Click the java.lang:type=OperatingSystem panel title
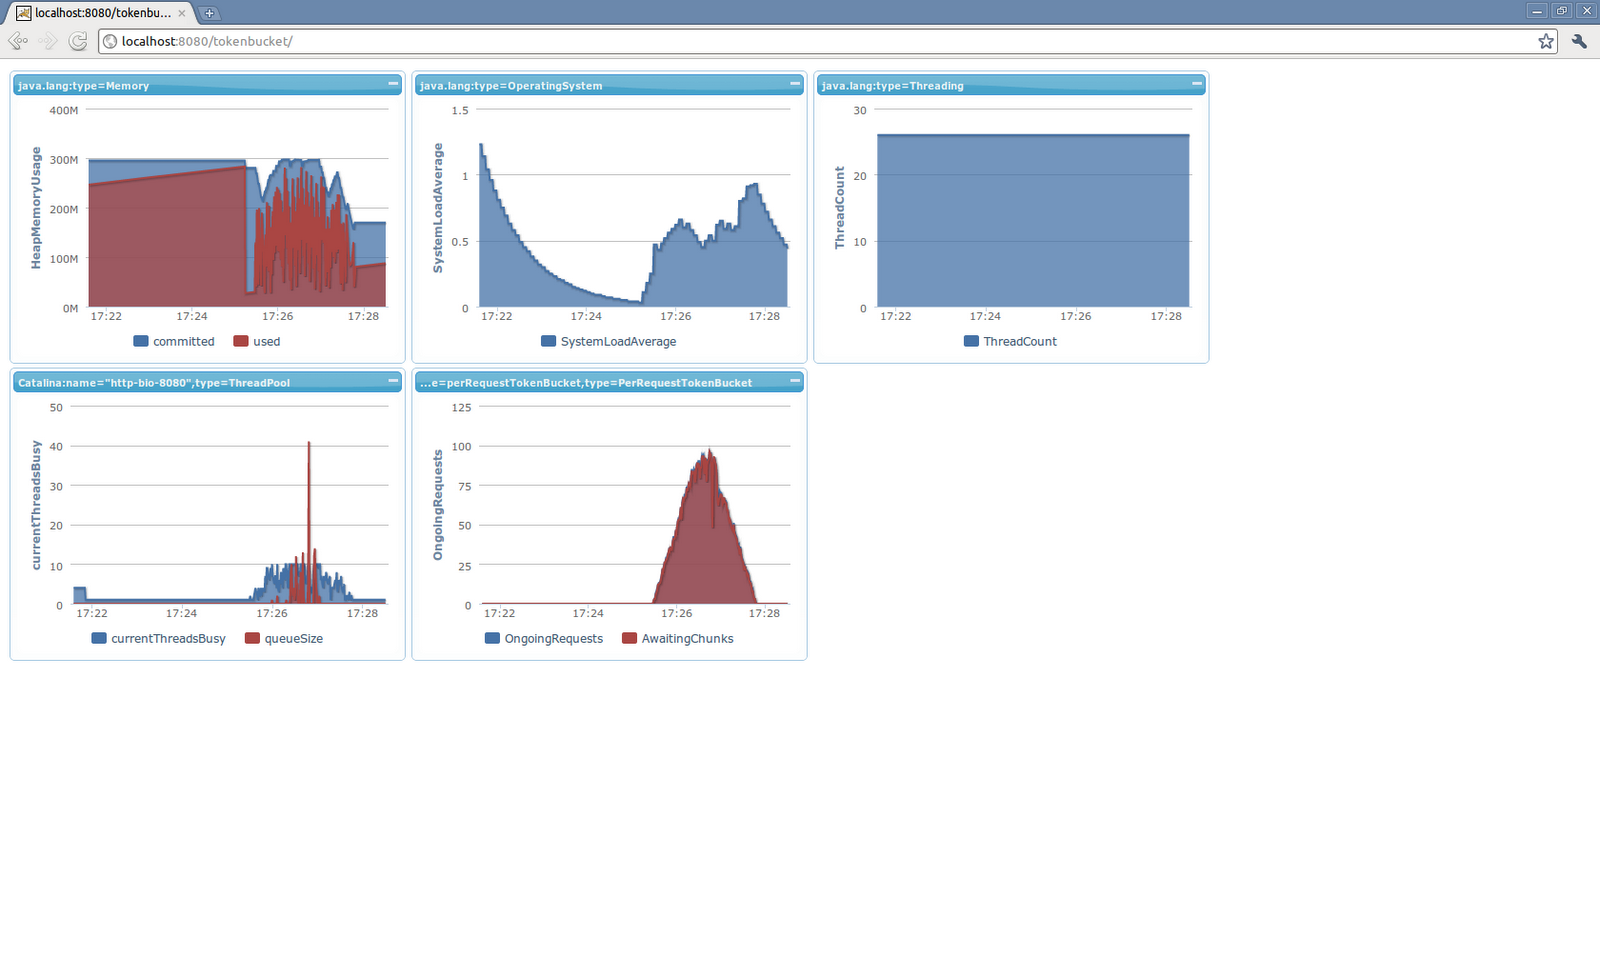Screen dimensions: 1600x977 click(511, 86)
